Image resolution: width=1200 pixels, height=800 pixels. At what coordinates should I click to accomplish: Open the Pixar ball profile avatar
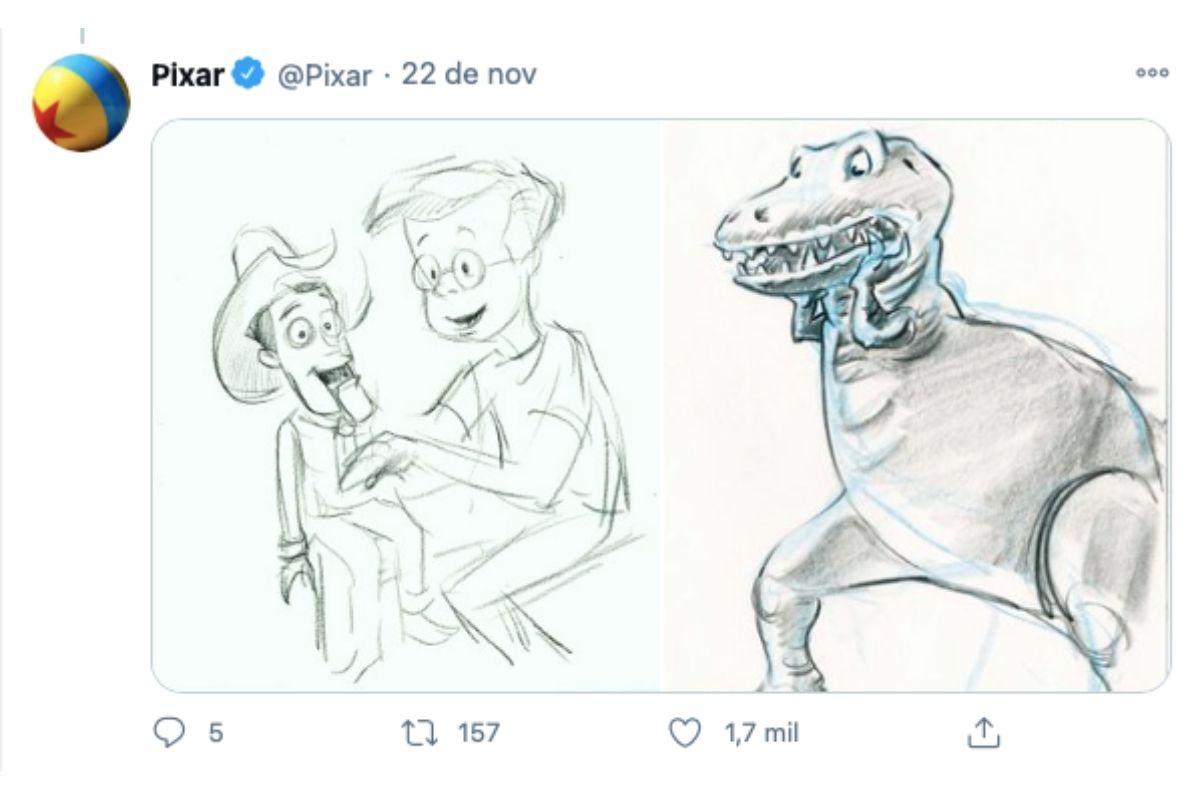pos(82,102)
